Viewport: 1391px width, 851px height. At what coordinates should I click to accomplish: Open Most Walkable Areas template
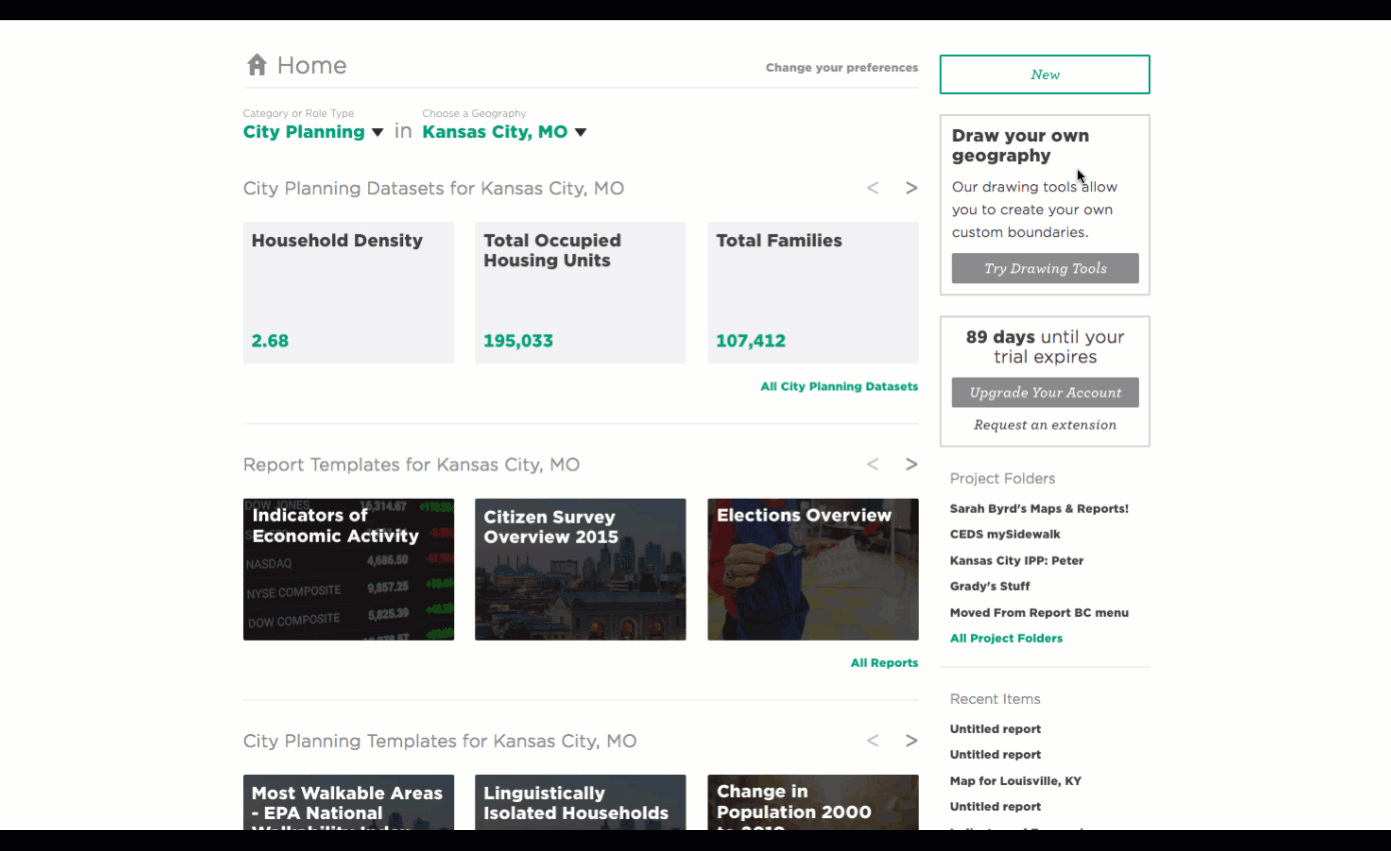click(348, 802)
